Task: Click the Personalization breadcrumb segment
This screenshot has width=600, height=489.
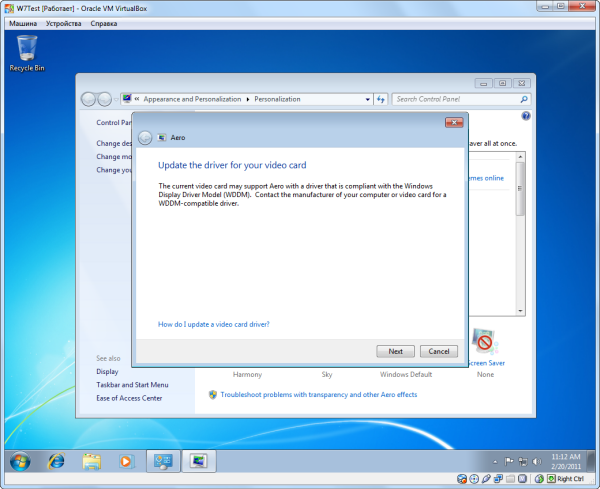Action: (x=277, y=99)
